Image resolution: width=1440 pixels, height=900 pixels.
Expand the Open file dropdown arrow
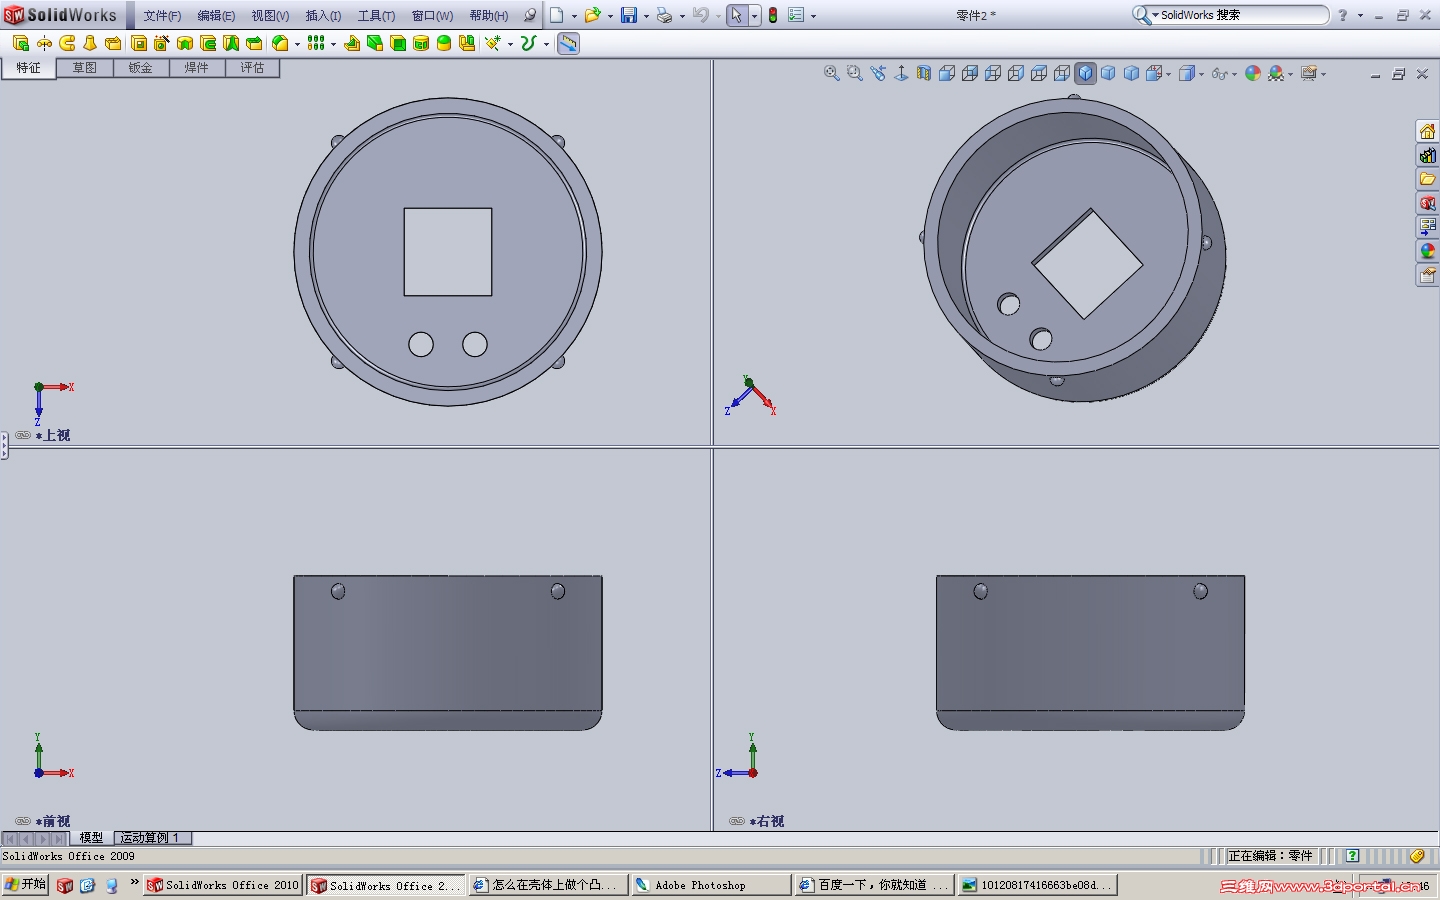(x=610, y=16)
